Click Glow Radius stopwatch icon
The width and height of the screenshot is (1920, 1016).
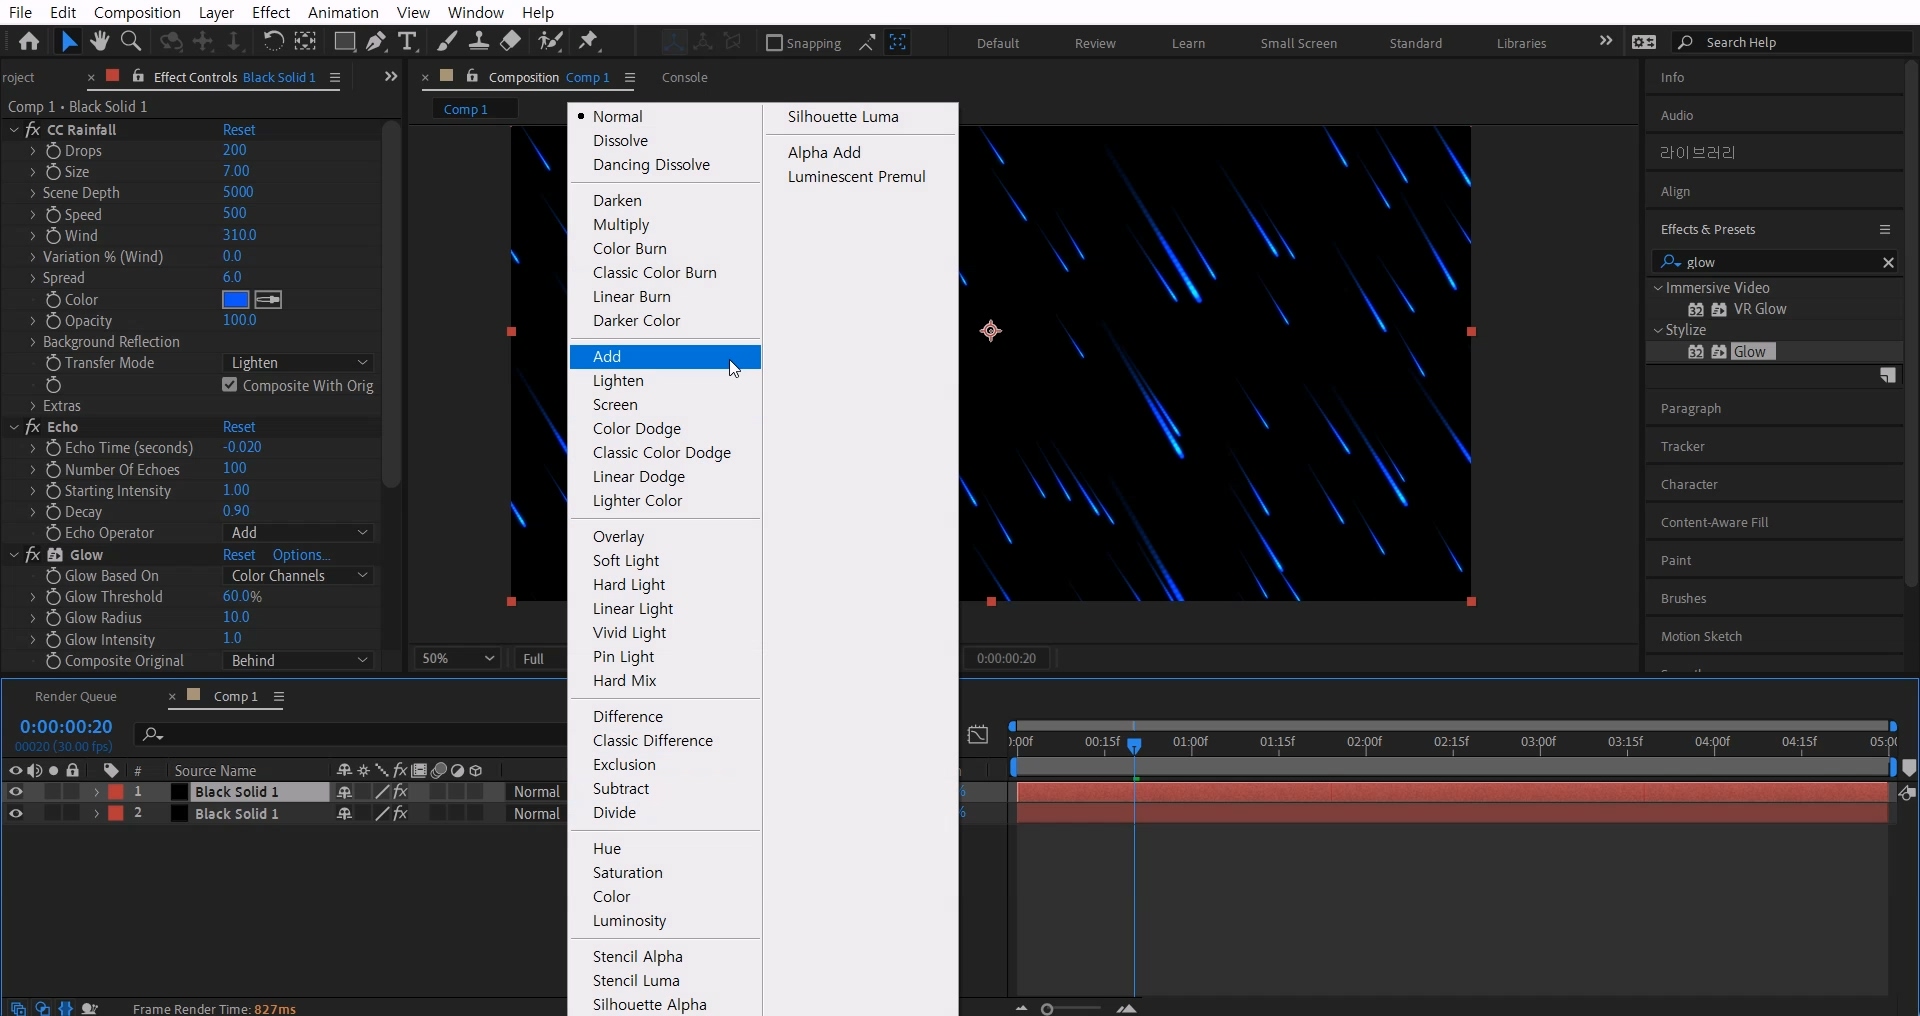tap(53, 618)
